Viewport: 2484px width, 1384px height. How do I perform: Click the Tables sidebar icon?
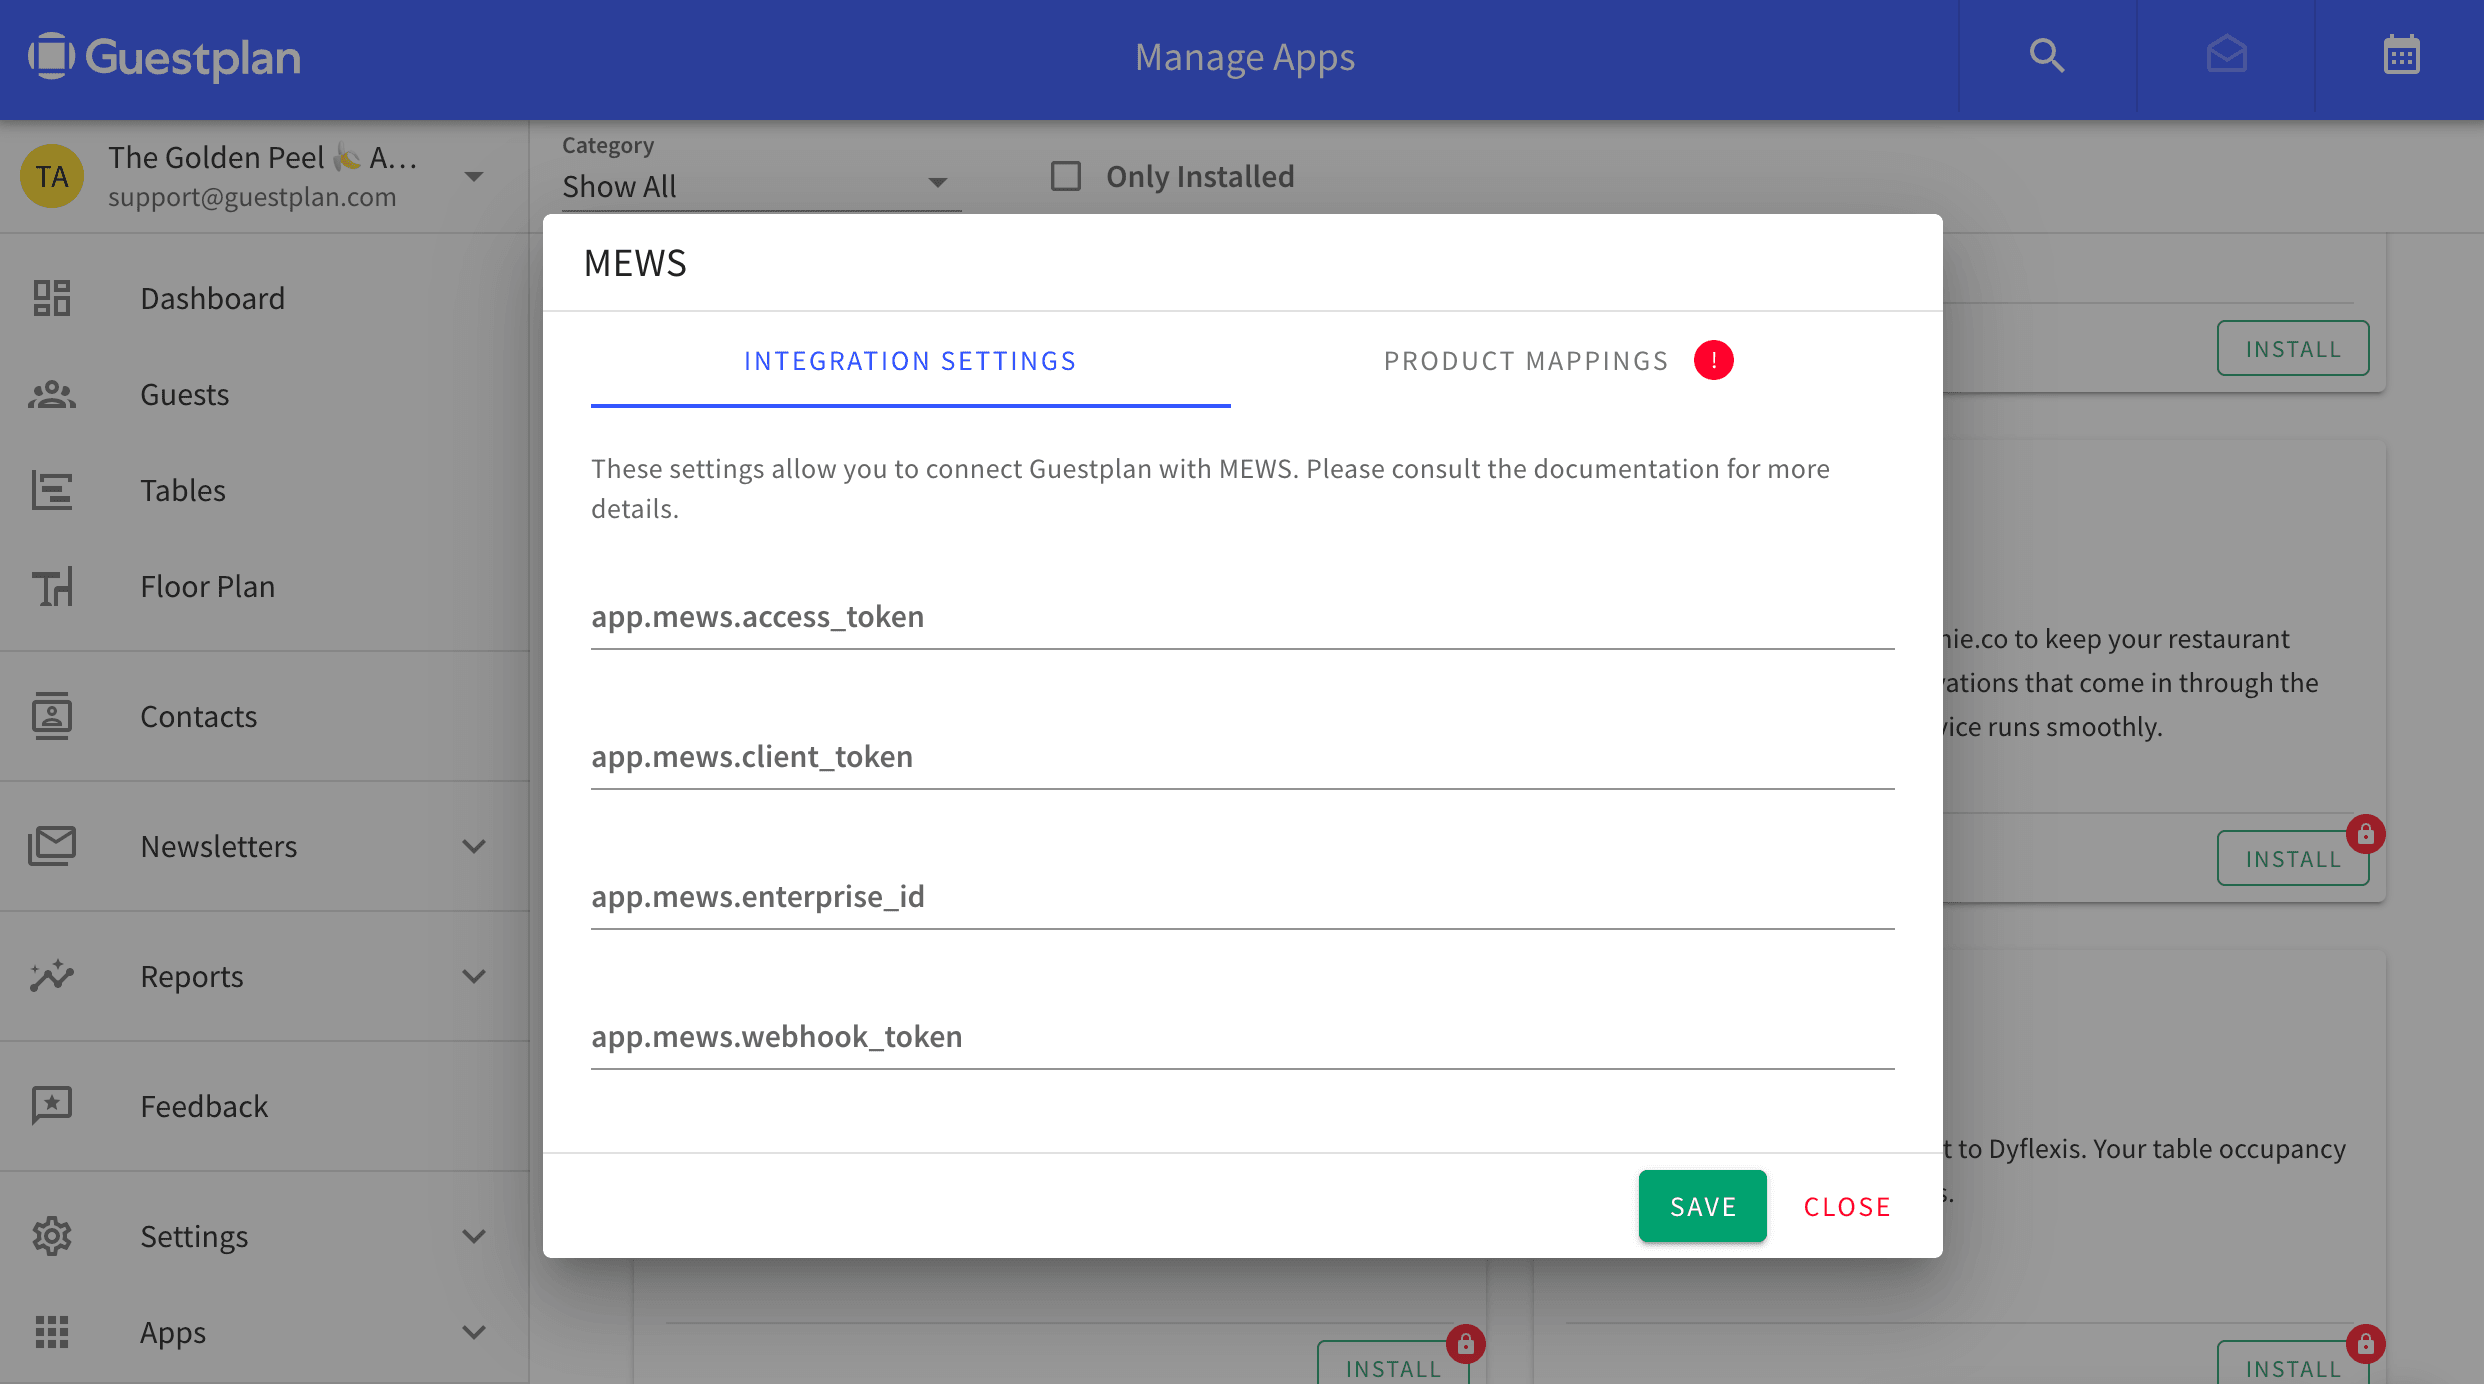[52, 490]
